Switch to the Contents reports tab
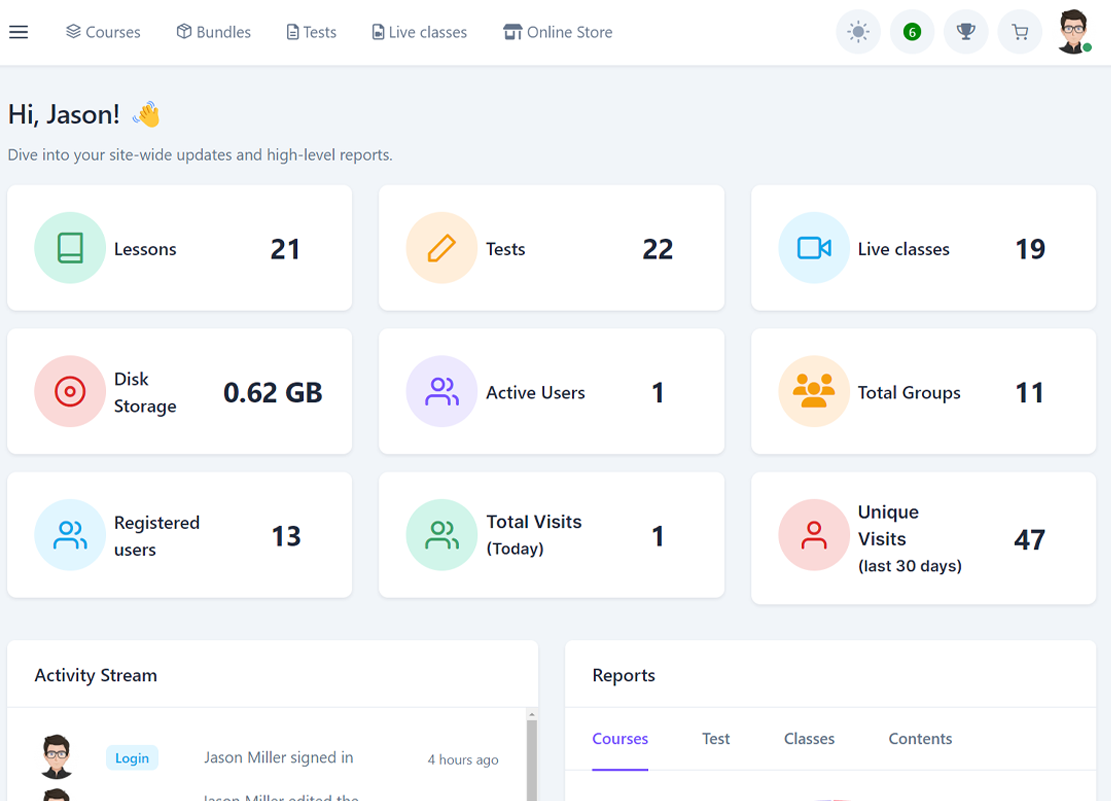This screenshot has height=801, width=1111. tap(920, 739)
